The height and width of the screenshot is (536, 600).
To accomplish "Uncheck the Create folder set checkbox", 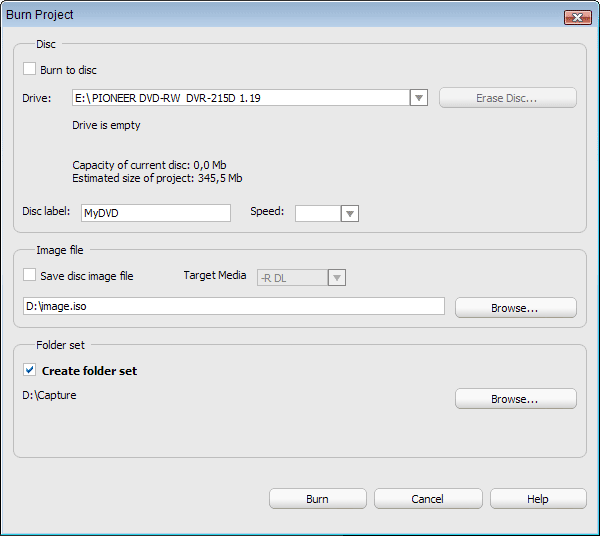I will (x=29, y=370).
